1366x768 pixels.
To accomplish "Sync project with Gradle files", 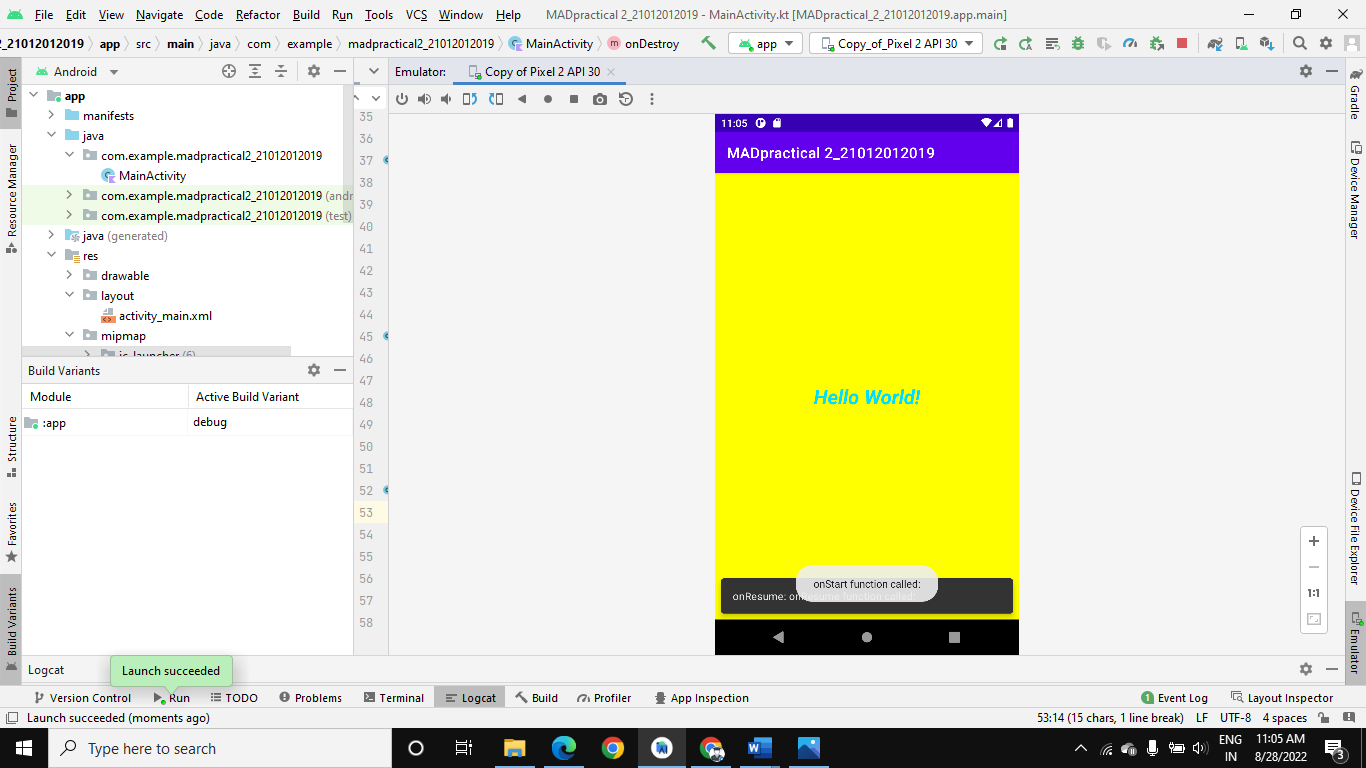I will (x=1215, y=43).
